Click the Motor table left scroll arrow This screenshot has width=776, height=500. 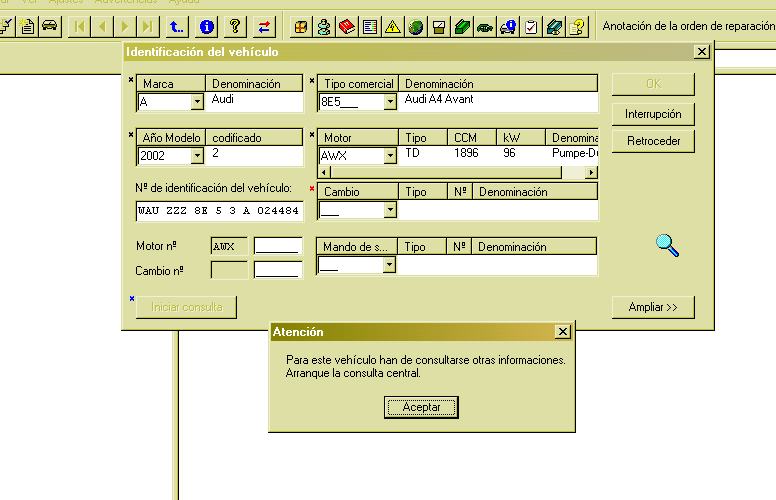[324, 172]
